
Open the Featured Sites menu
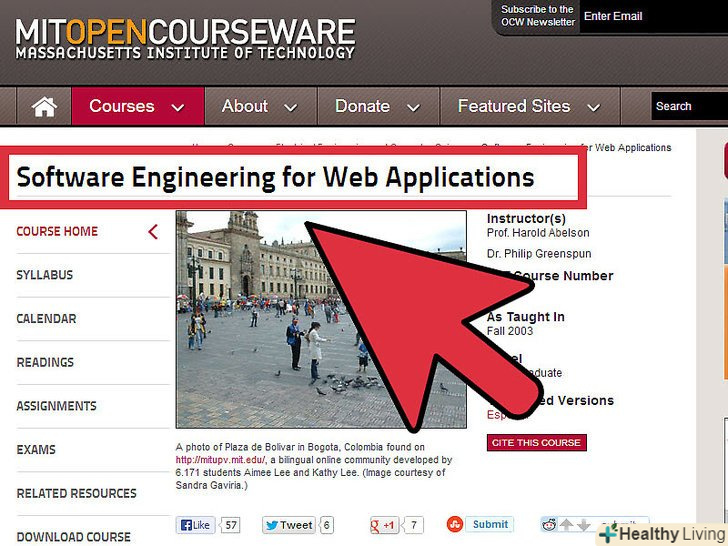pos(530,106)
